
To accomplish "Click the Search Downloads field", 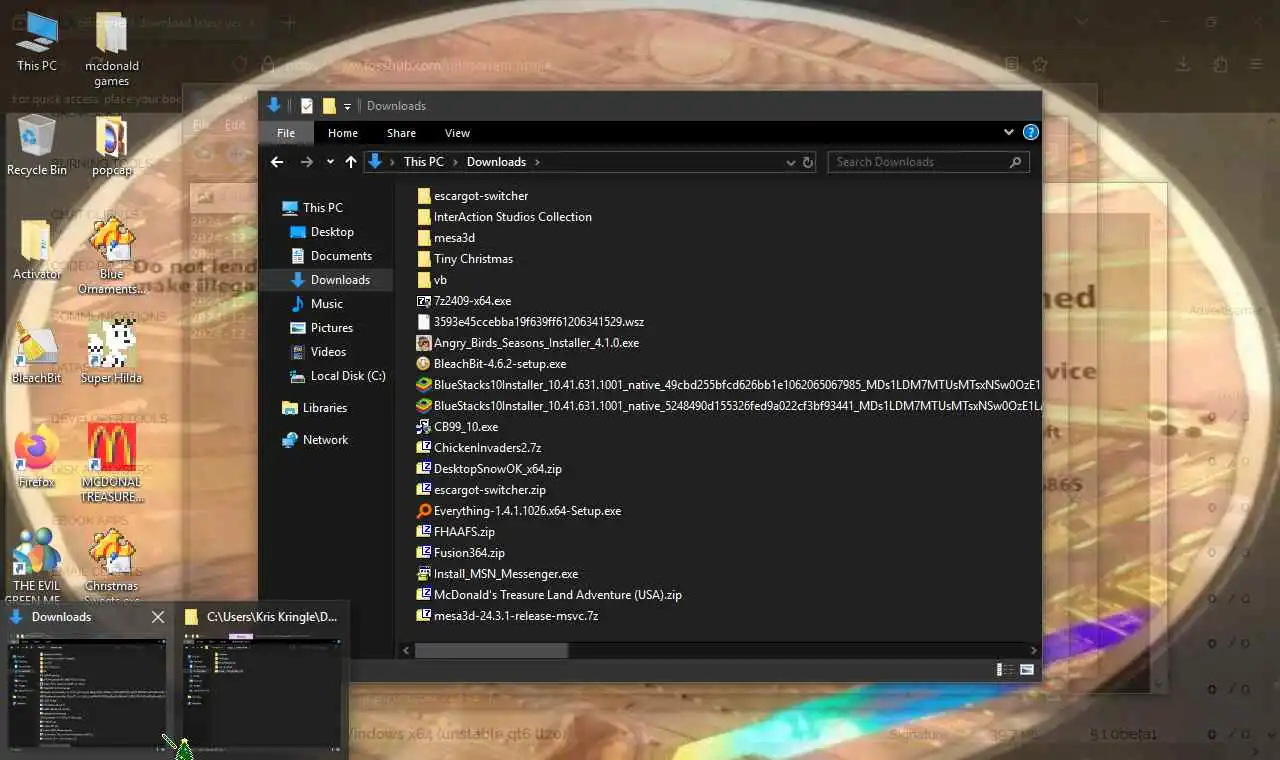I will (928, 162).
